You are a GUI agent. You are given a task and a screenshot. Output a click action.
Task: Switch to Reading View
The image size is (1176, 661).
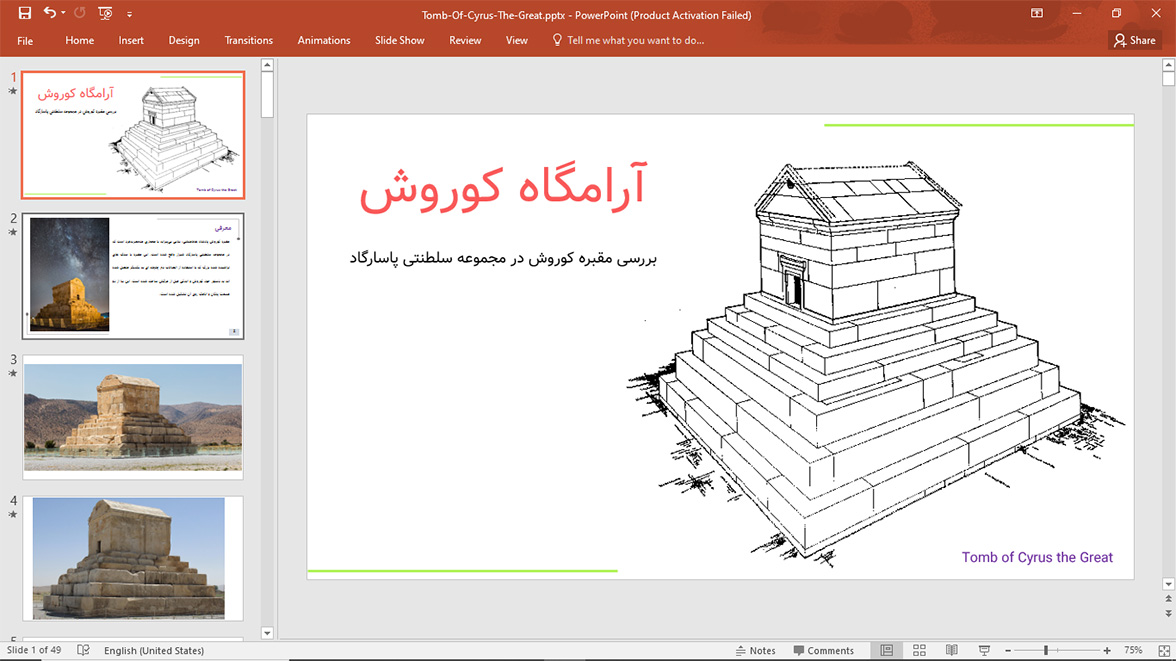coord(952,650)
